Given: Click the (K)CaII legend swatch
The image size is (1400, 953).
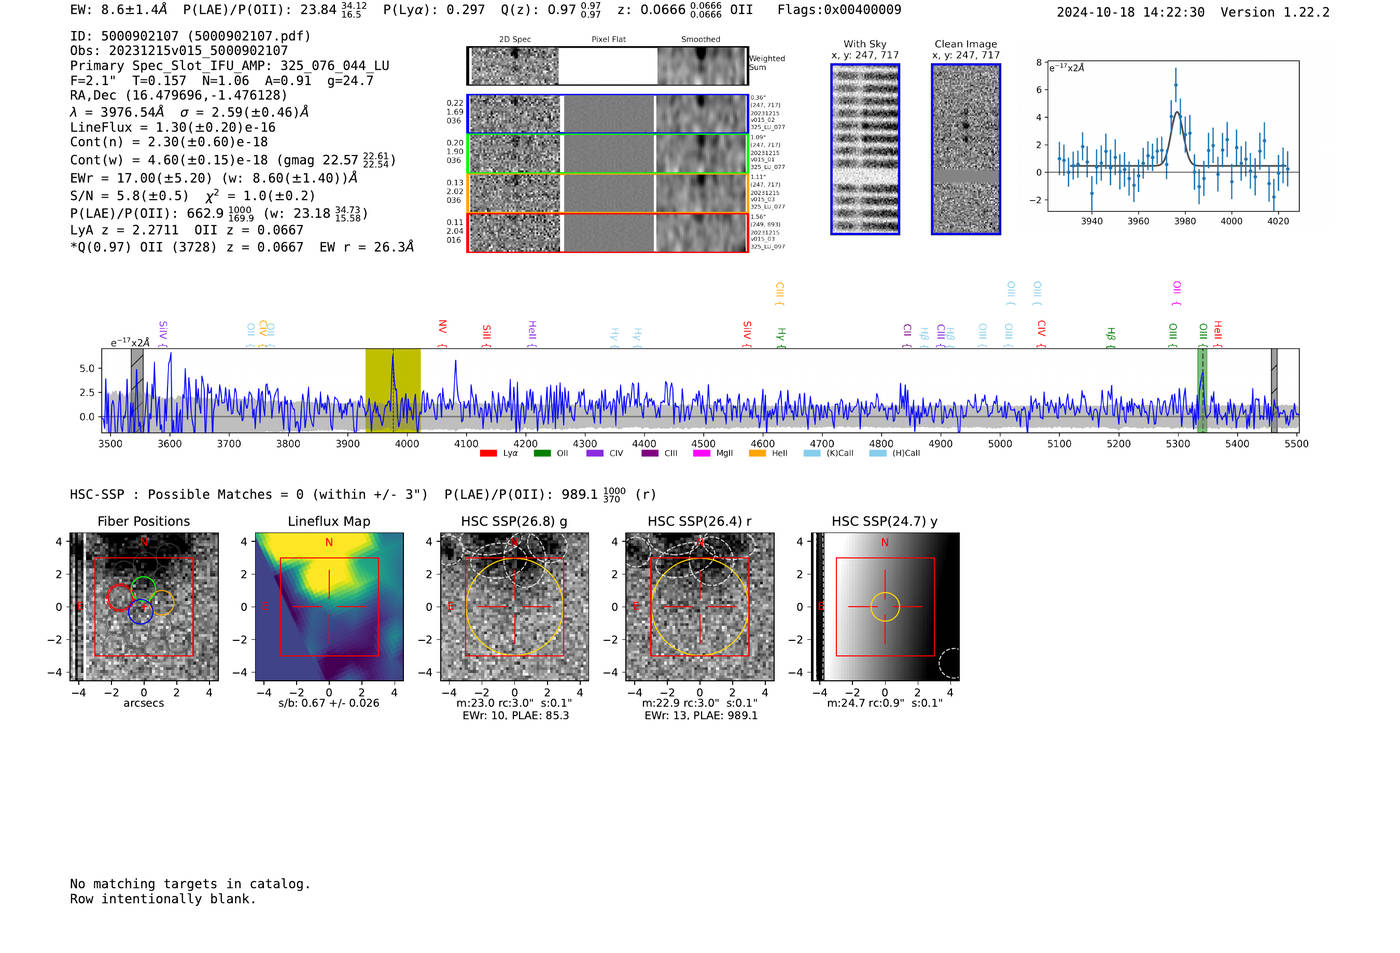Looking at the screenshot, I should pos(812,453).
